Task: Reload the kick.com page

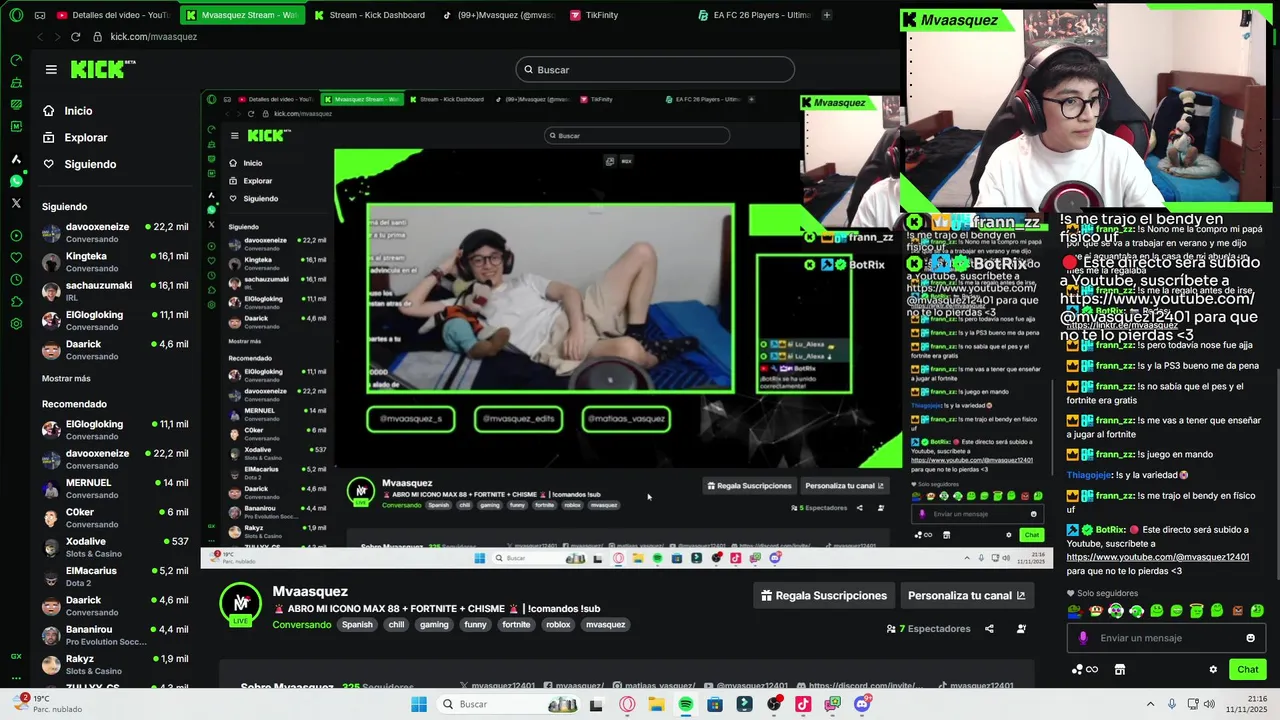Action: pos(75,36)
